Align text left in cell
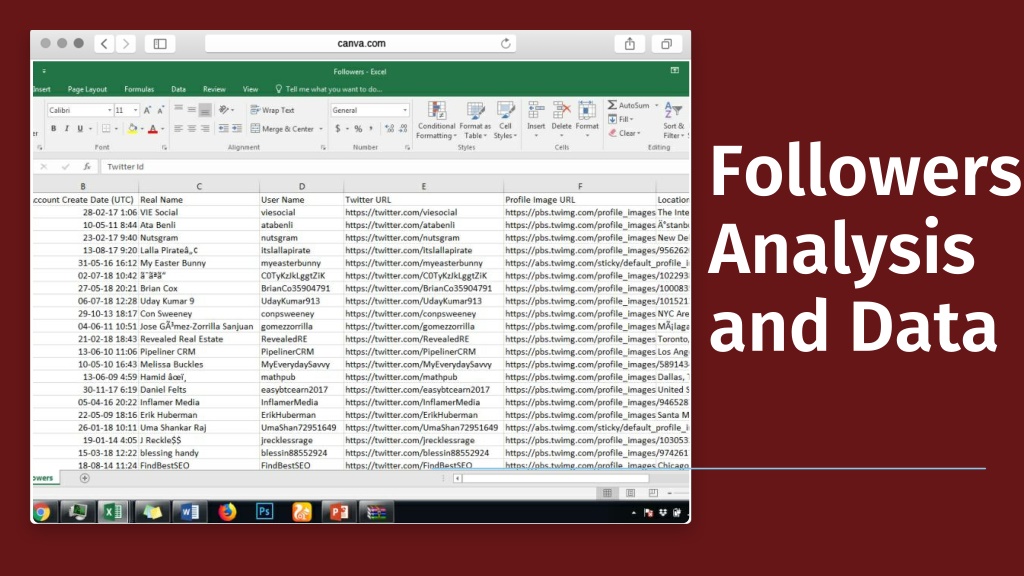 (178, 129)
